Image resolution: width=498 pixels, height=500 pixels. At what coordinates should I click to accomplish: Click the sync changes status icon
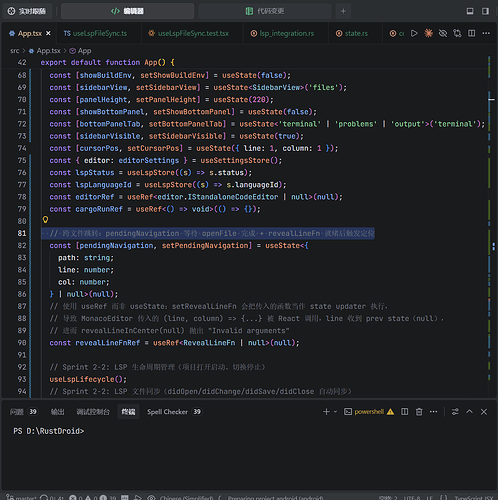52,498
